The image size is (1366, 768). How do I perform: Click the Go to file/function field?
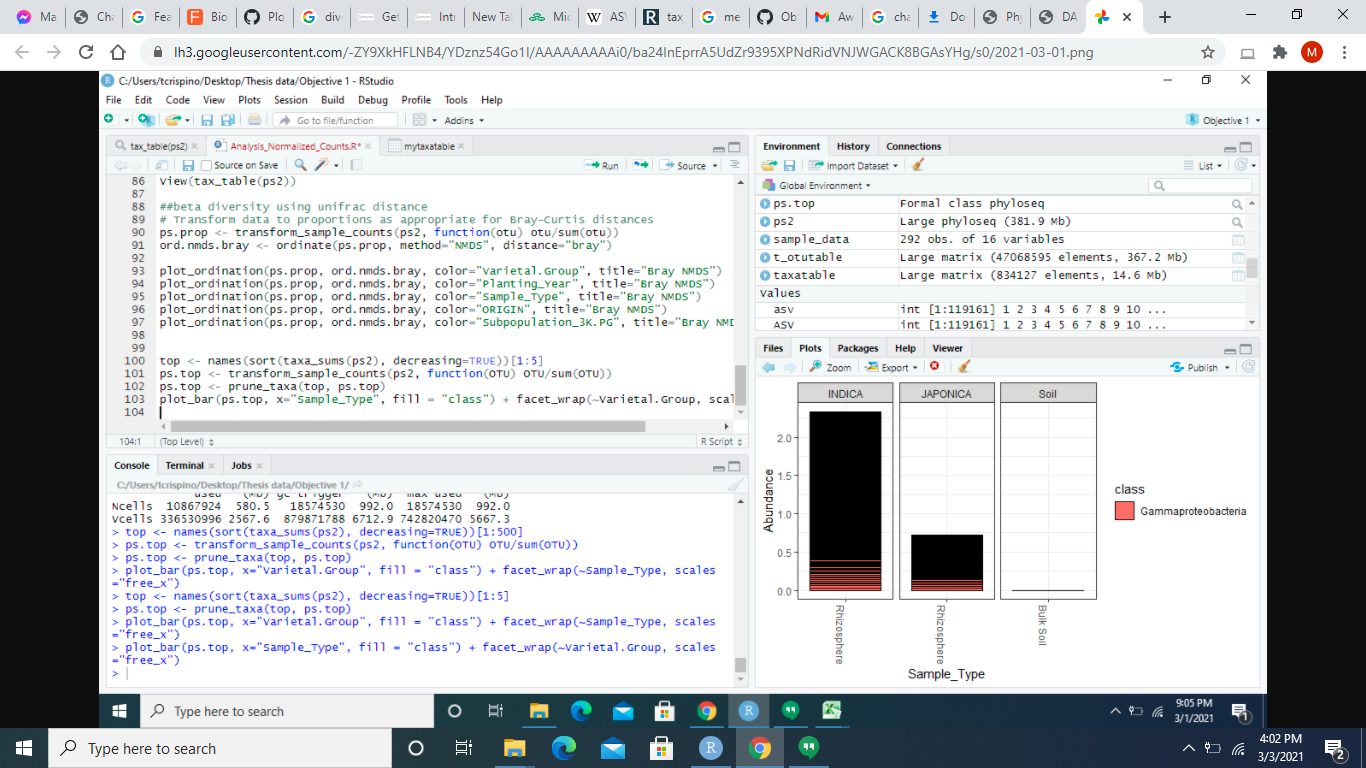335,120
